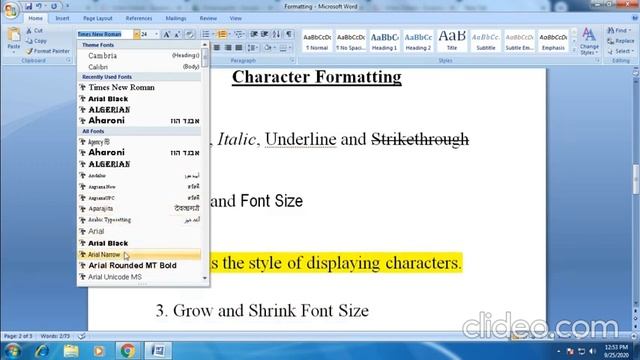Apply the Emphasis style
Viewport: 640px width, 360px height.
(x=553, y=41)
